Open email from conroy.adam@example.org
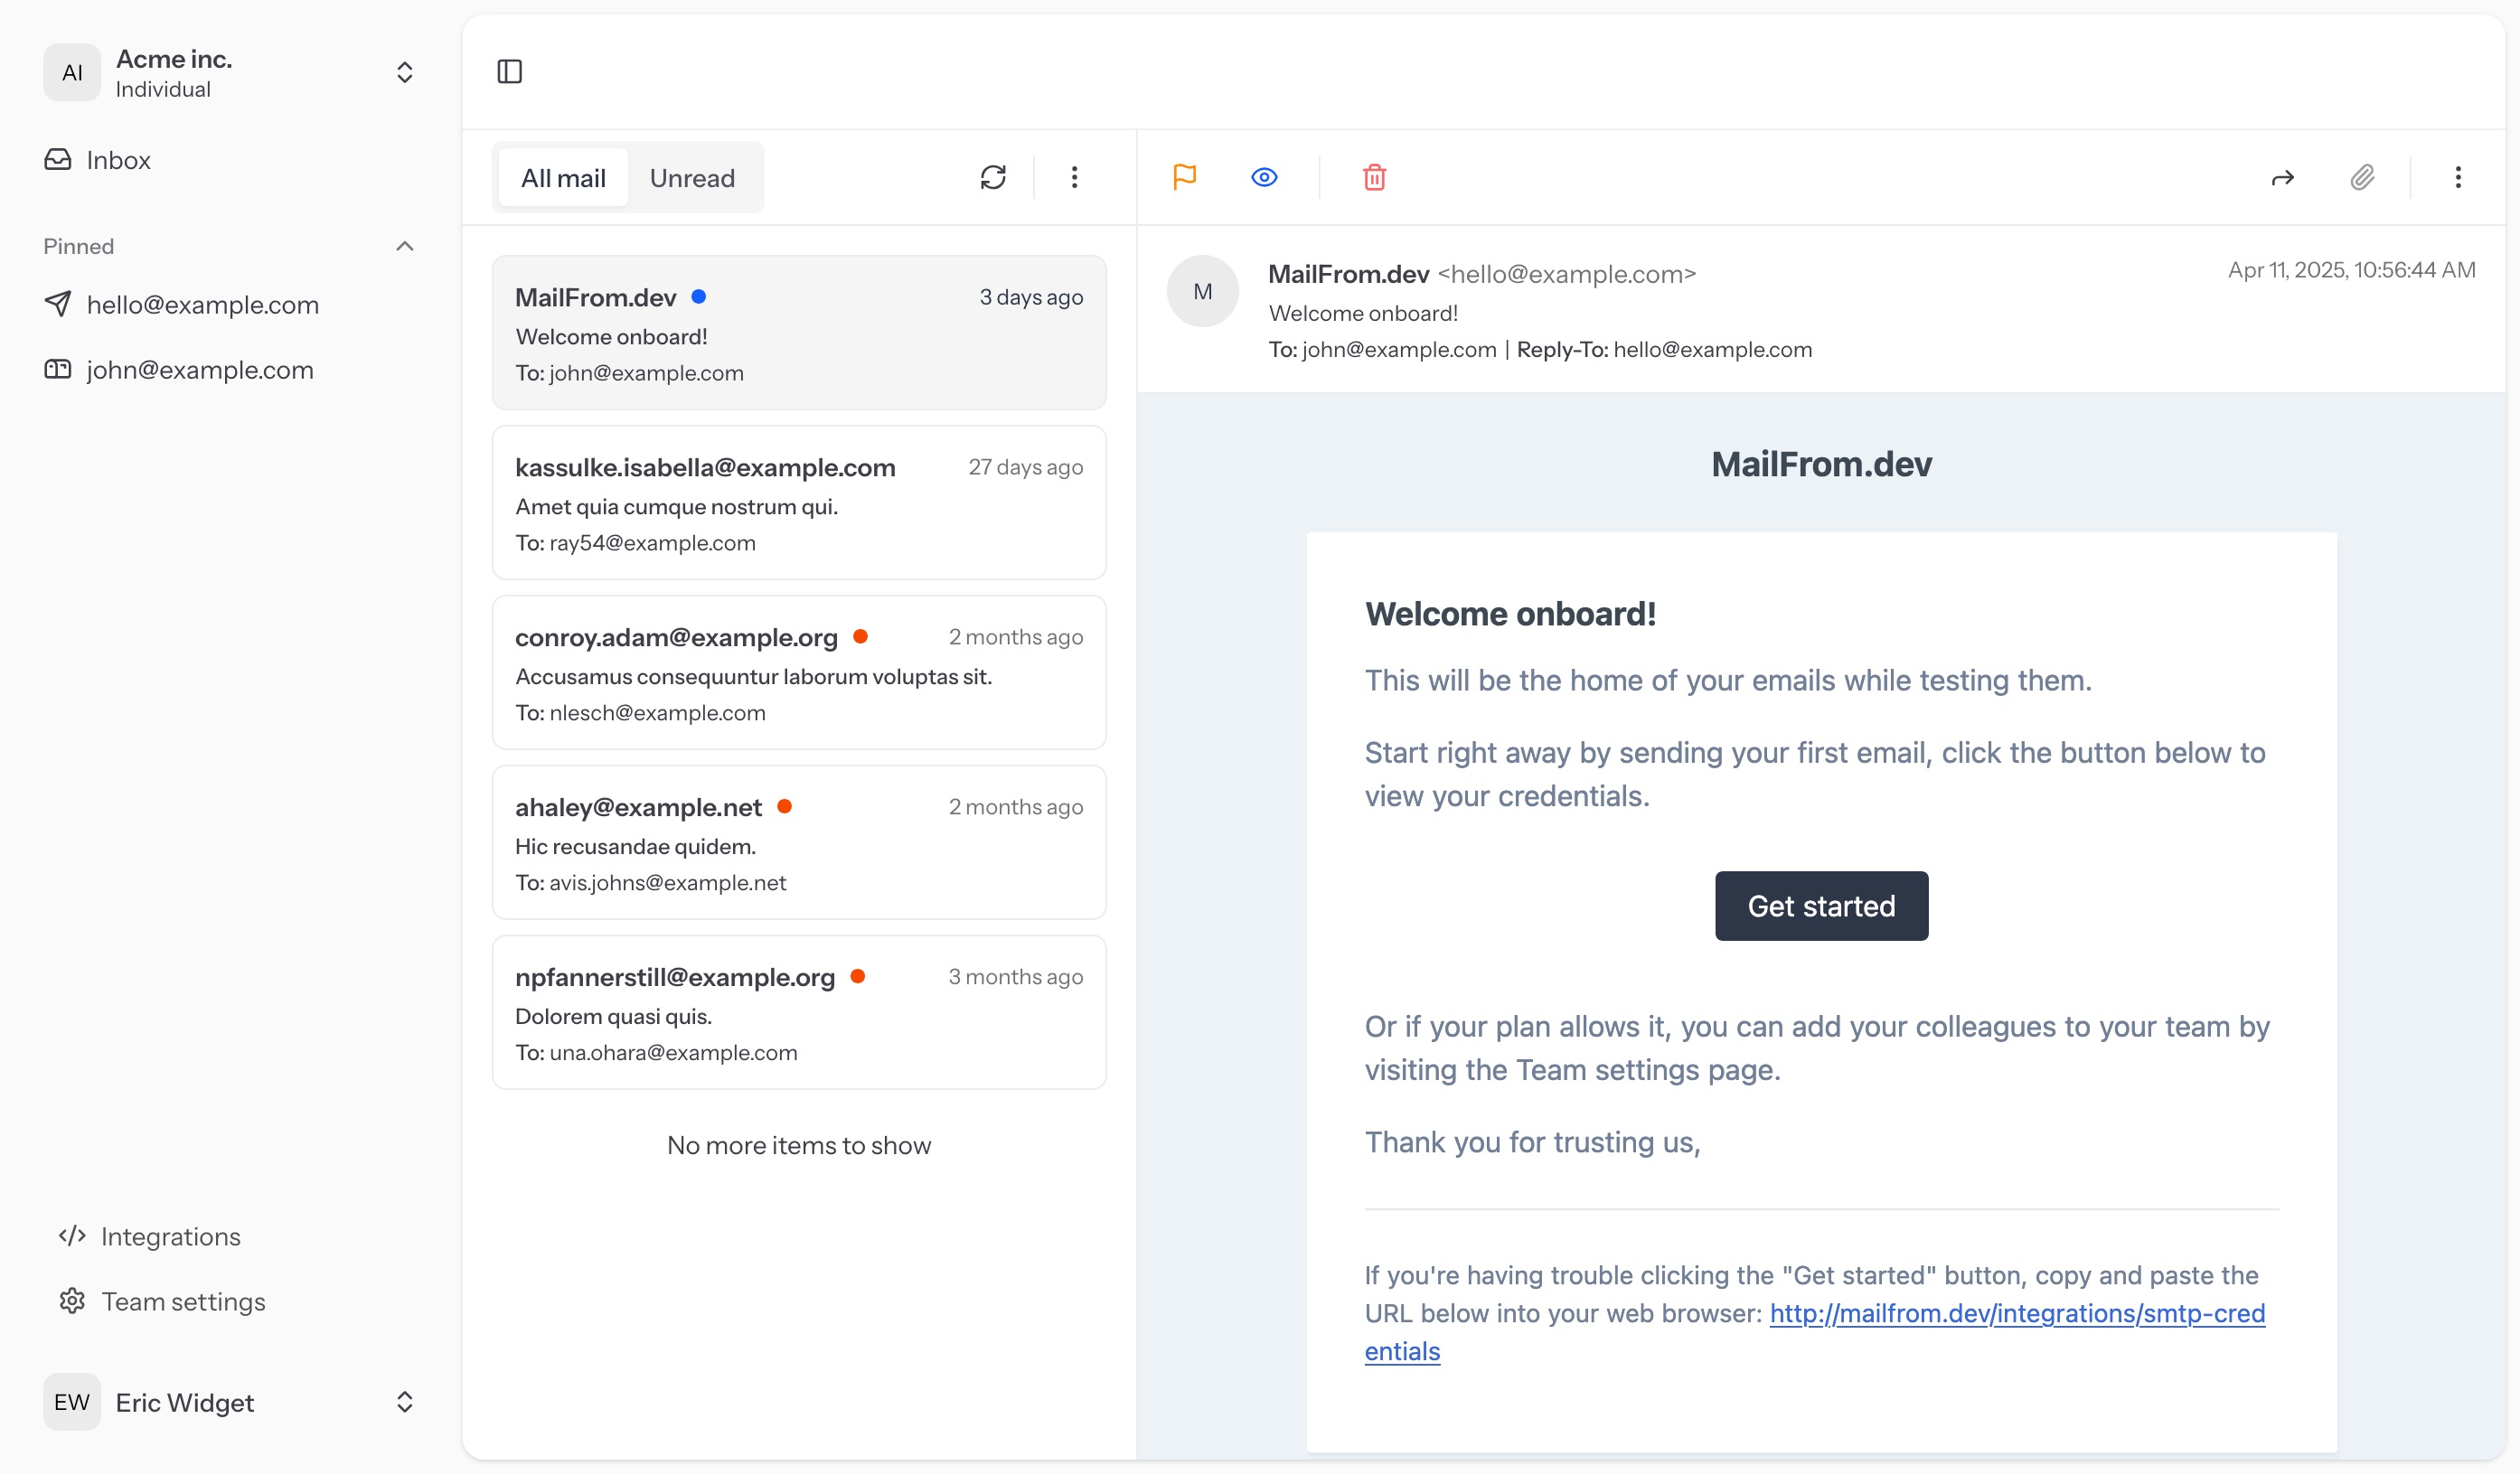Viewport: 2520px width, 1475px height. (x=798, y=672)
